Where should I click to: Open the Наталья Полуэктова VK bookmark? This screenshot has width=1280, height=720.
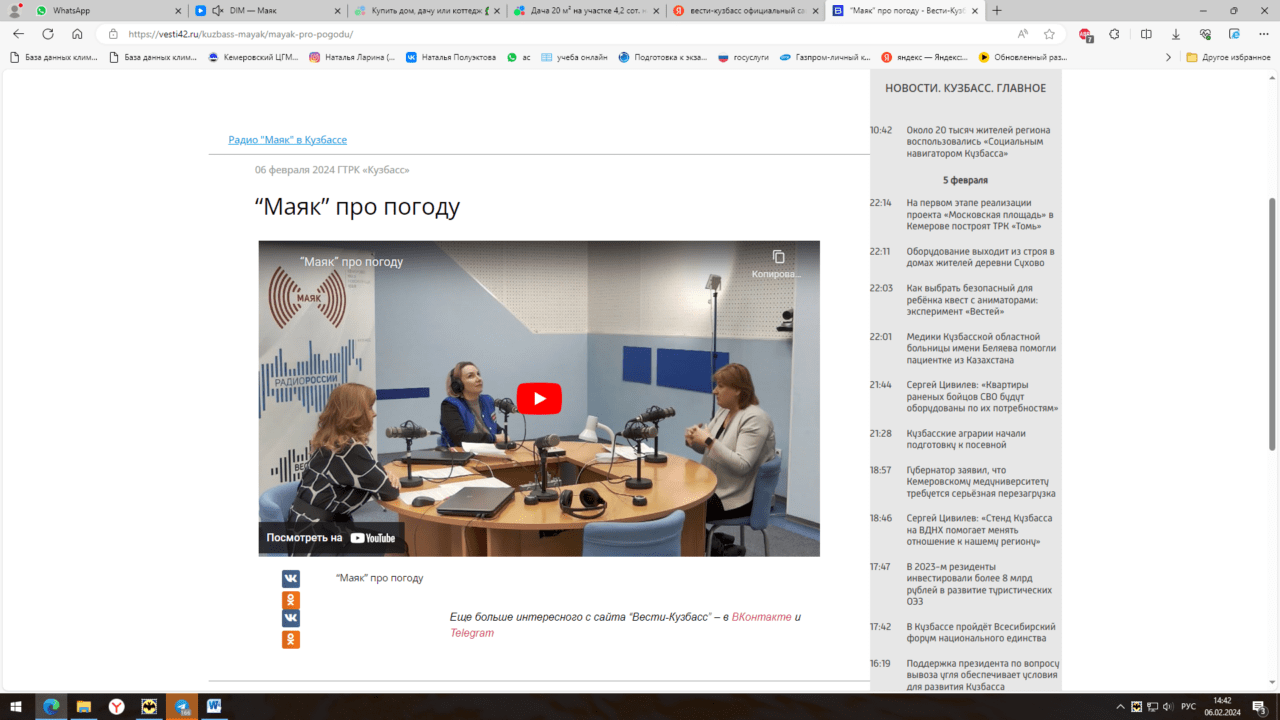coord(451,57)
